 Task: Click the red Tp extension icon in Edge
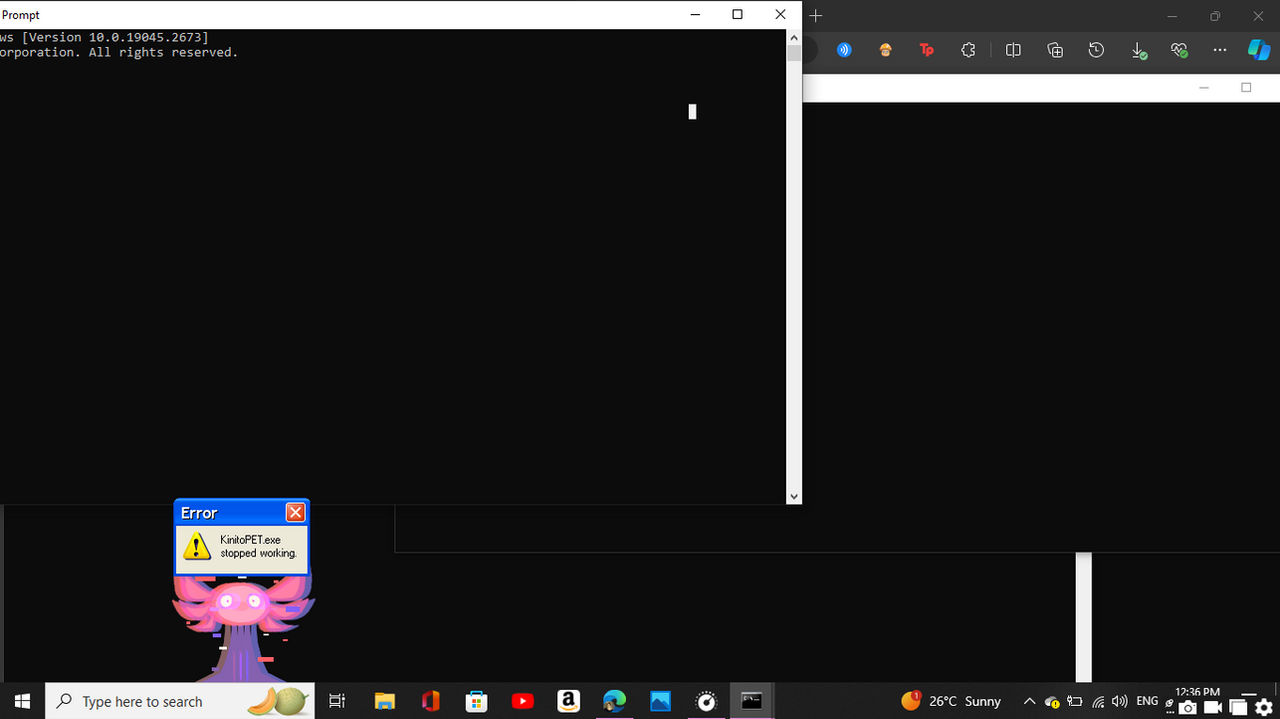pyautogui.click(x=926, y=50)
